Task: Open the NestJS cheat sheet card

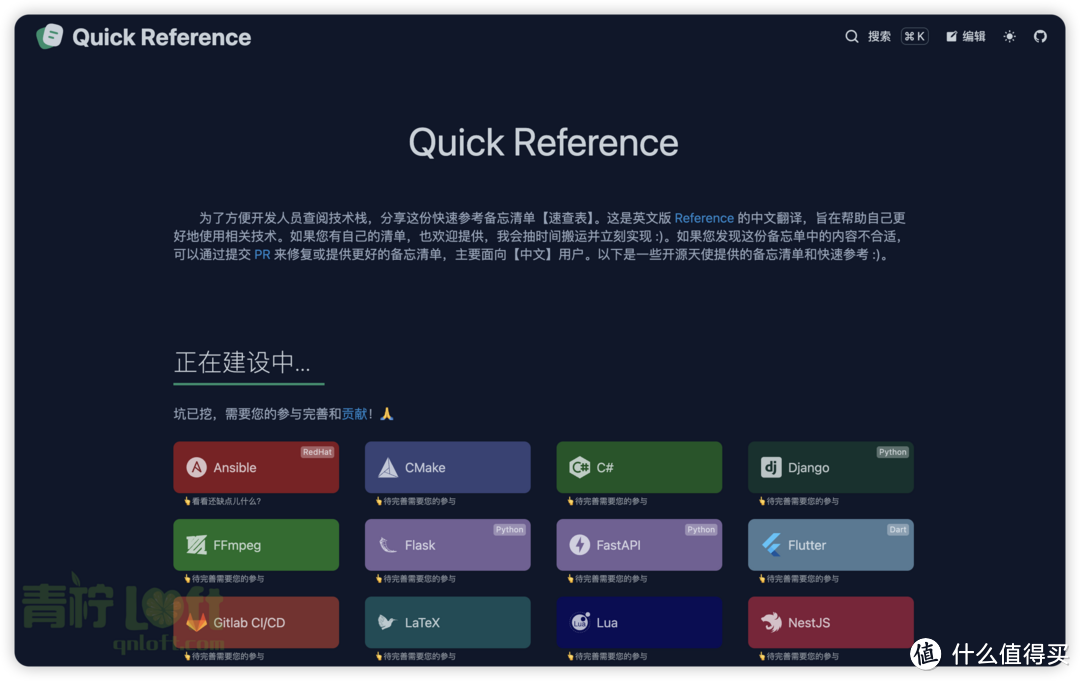Action: (831, 622)
